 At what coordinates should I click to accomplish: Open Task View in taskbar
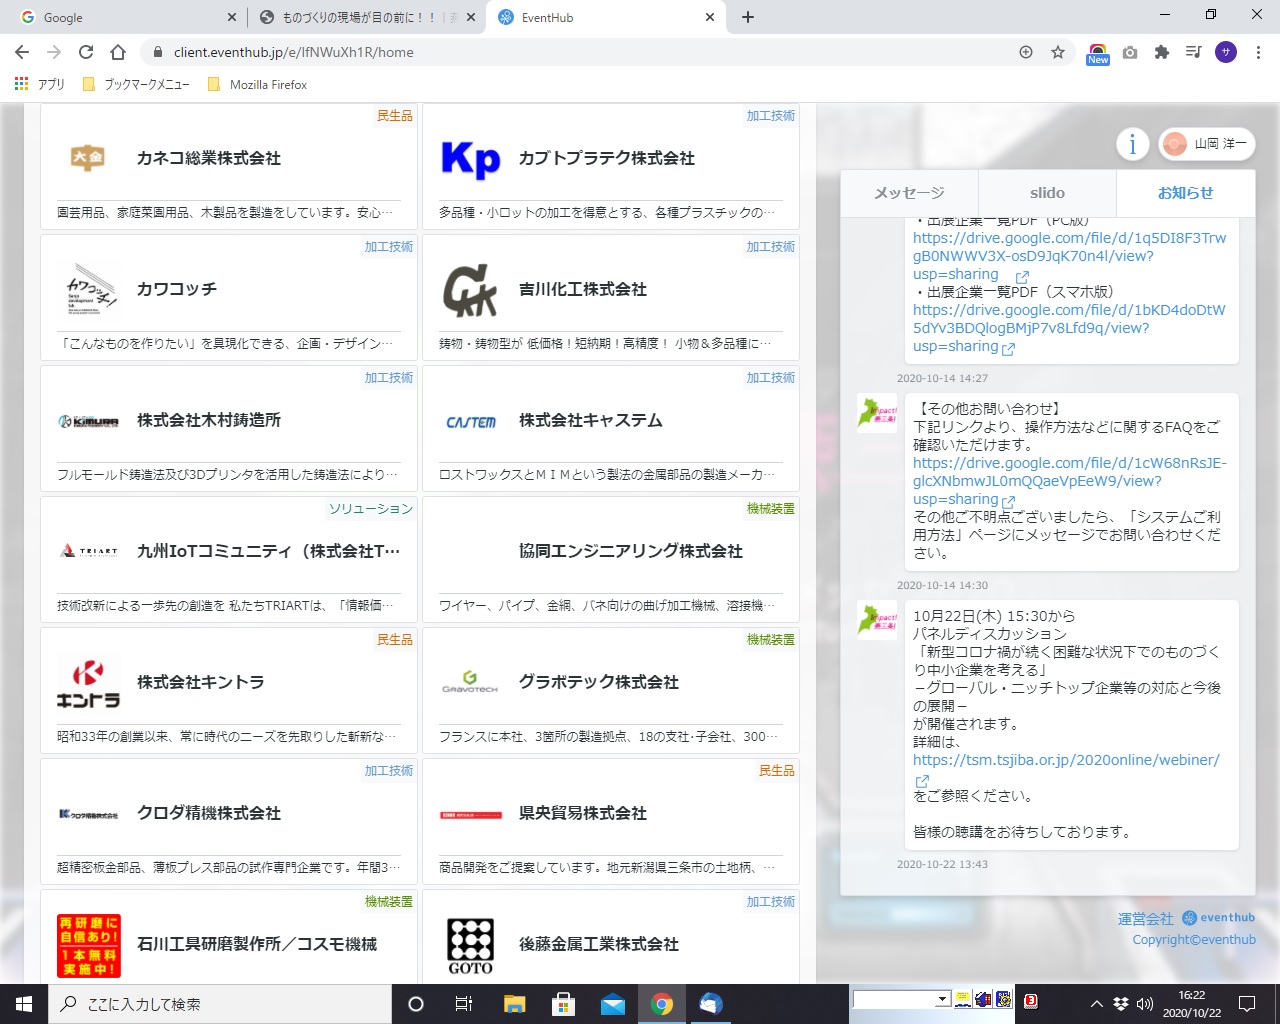(x=464, y=1004)
